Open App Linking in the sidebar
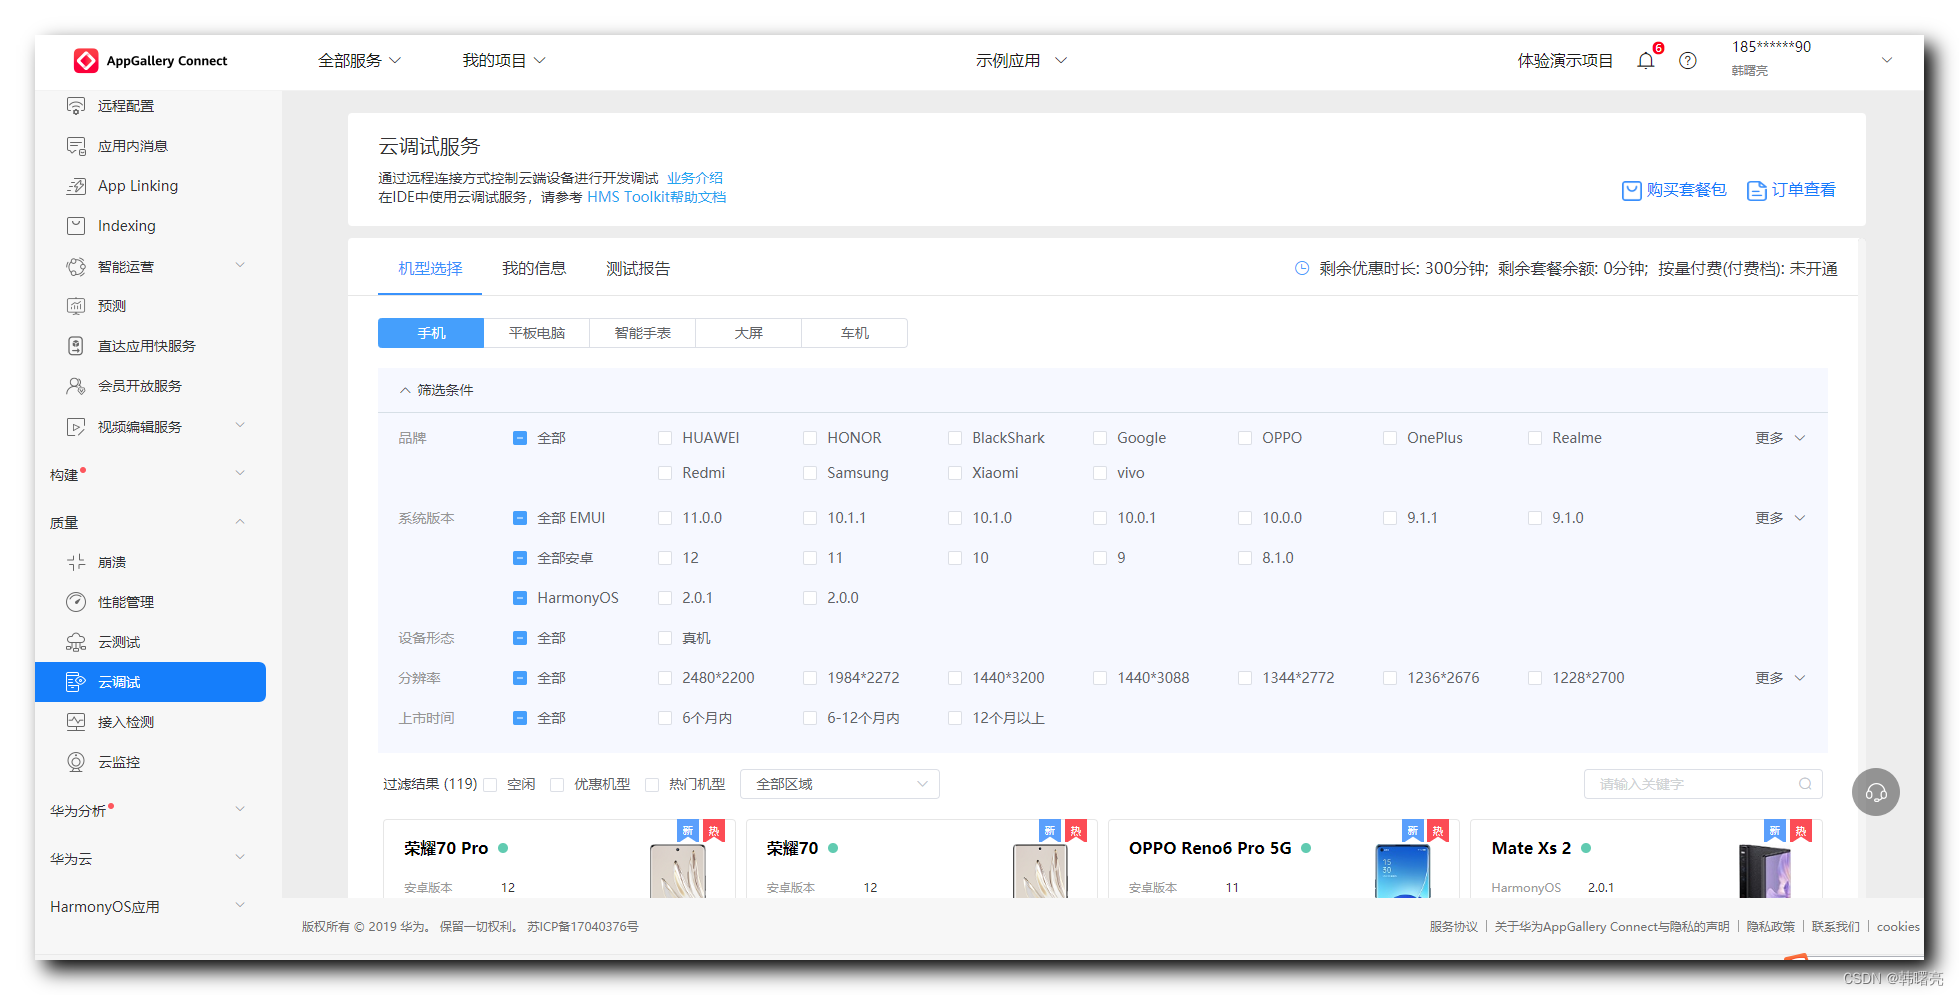1959x995 pixels. pyautogui.click(x=138, y=186)
